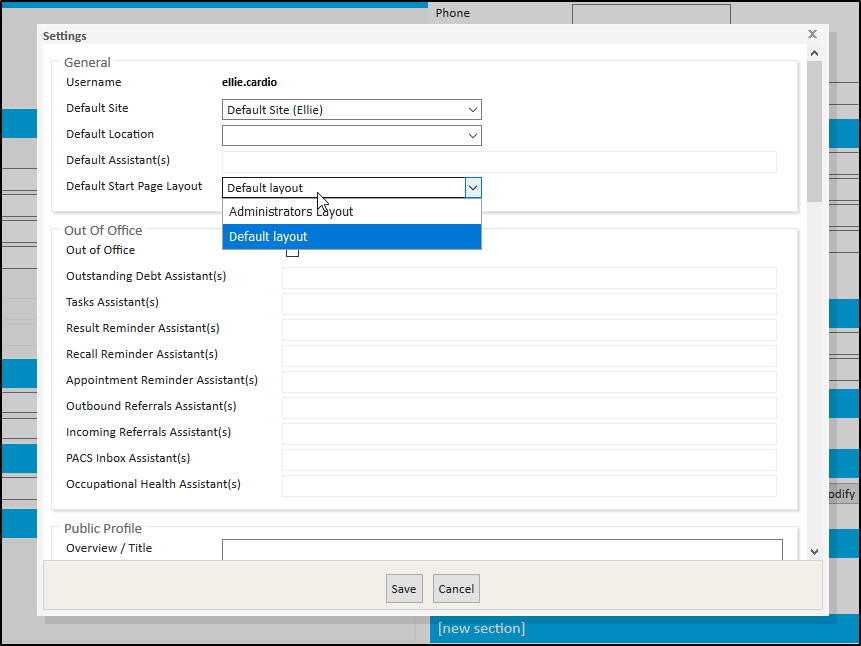Screen dimensions: 861x646
Task: Expand the Default Location dropdown
Action: click(351, 136)
